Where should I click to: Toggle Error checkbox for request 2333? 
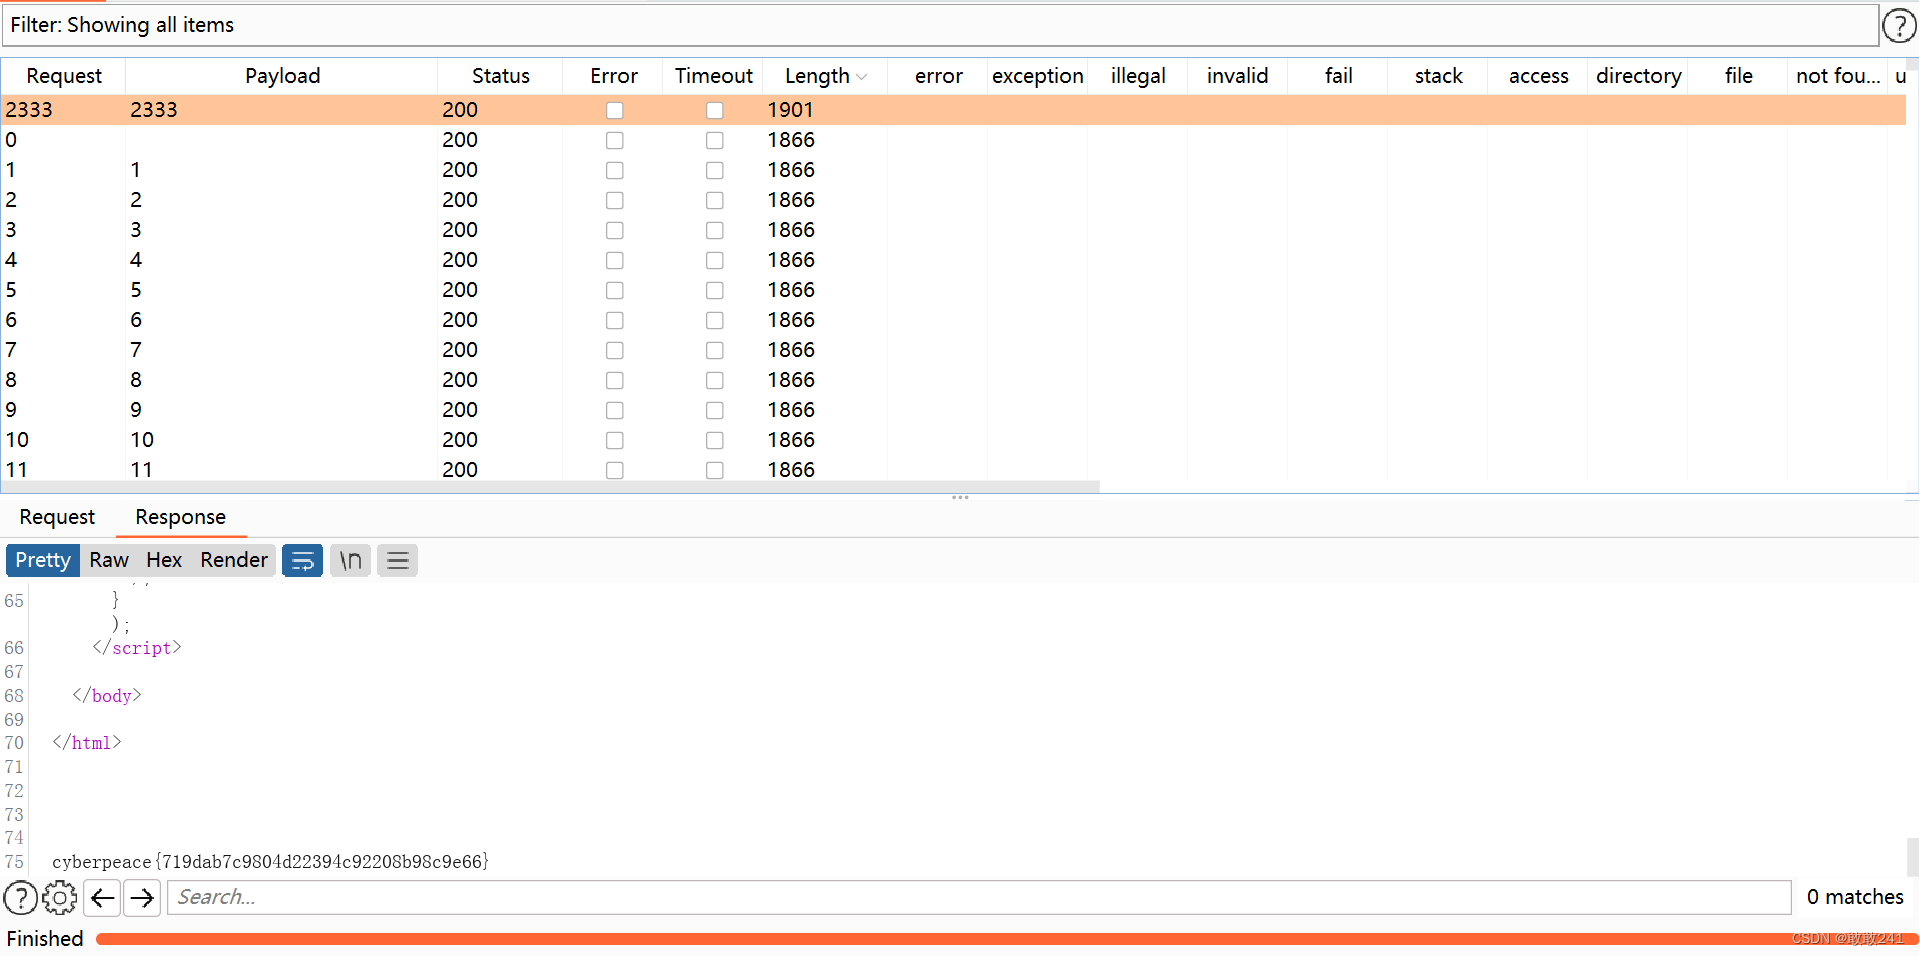coord(614,110)
